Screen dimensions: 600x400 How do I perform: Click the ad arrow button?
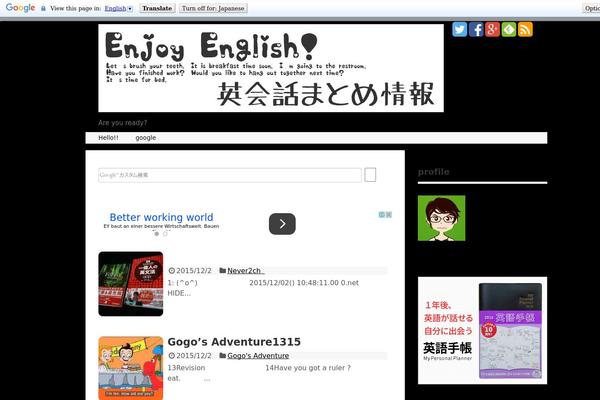click(282, 224)
